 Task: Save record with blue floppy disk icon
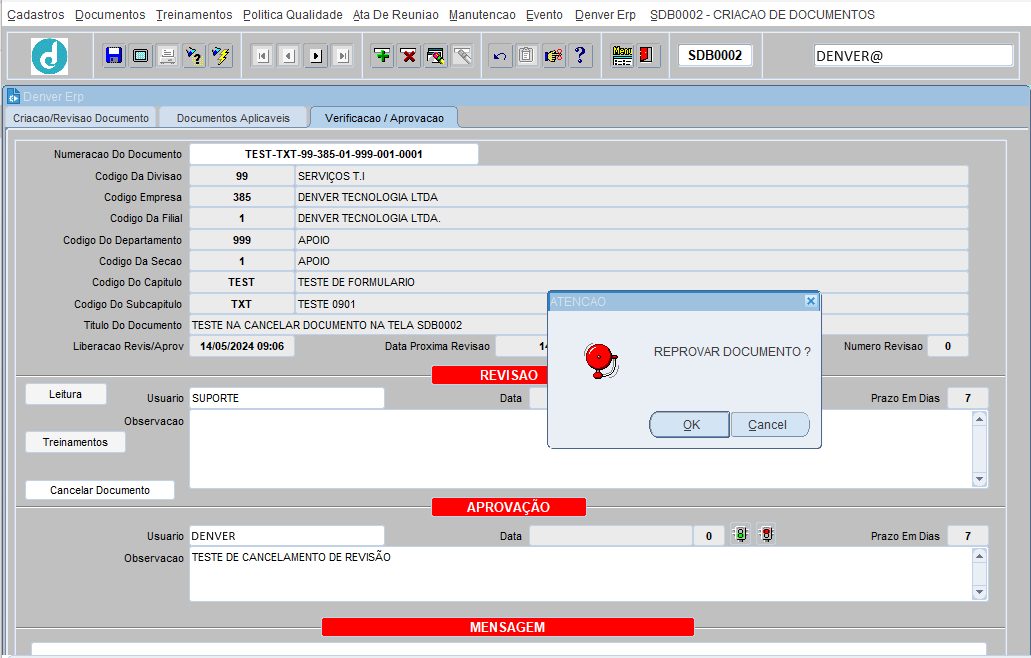(x=114, y=56)
